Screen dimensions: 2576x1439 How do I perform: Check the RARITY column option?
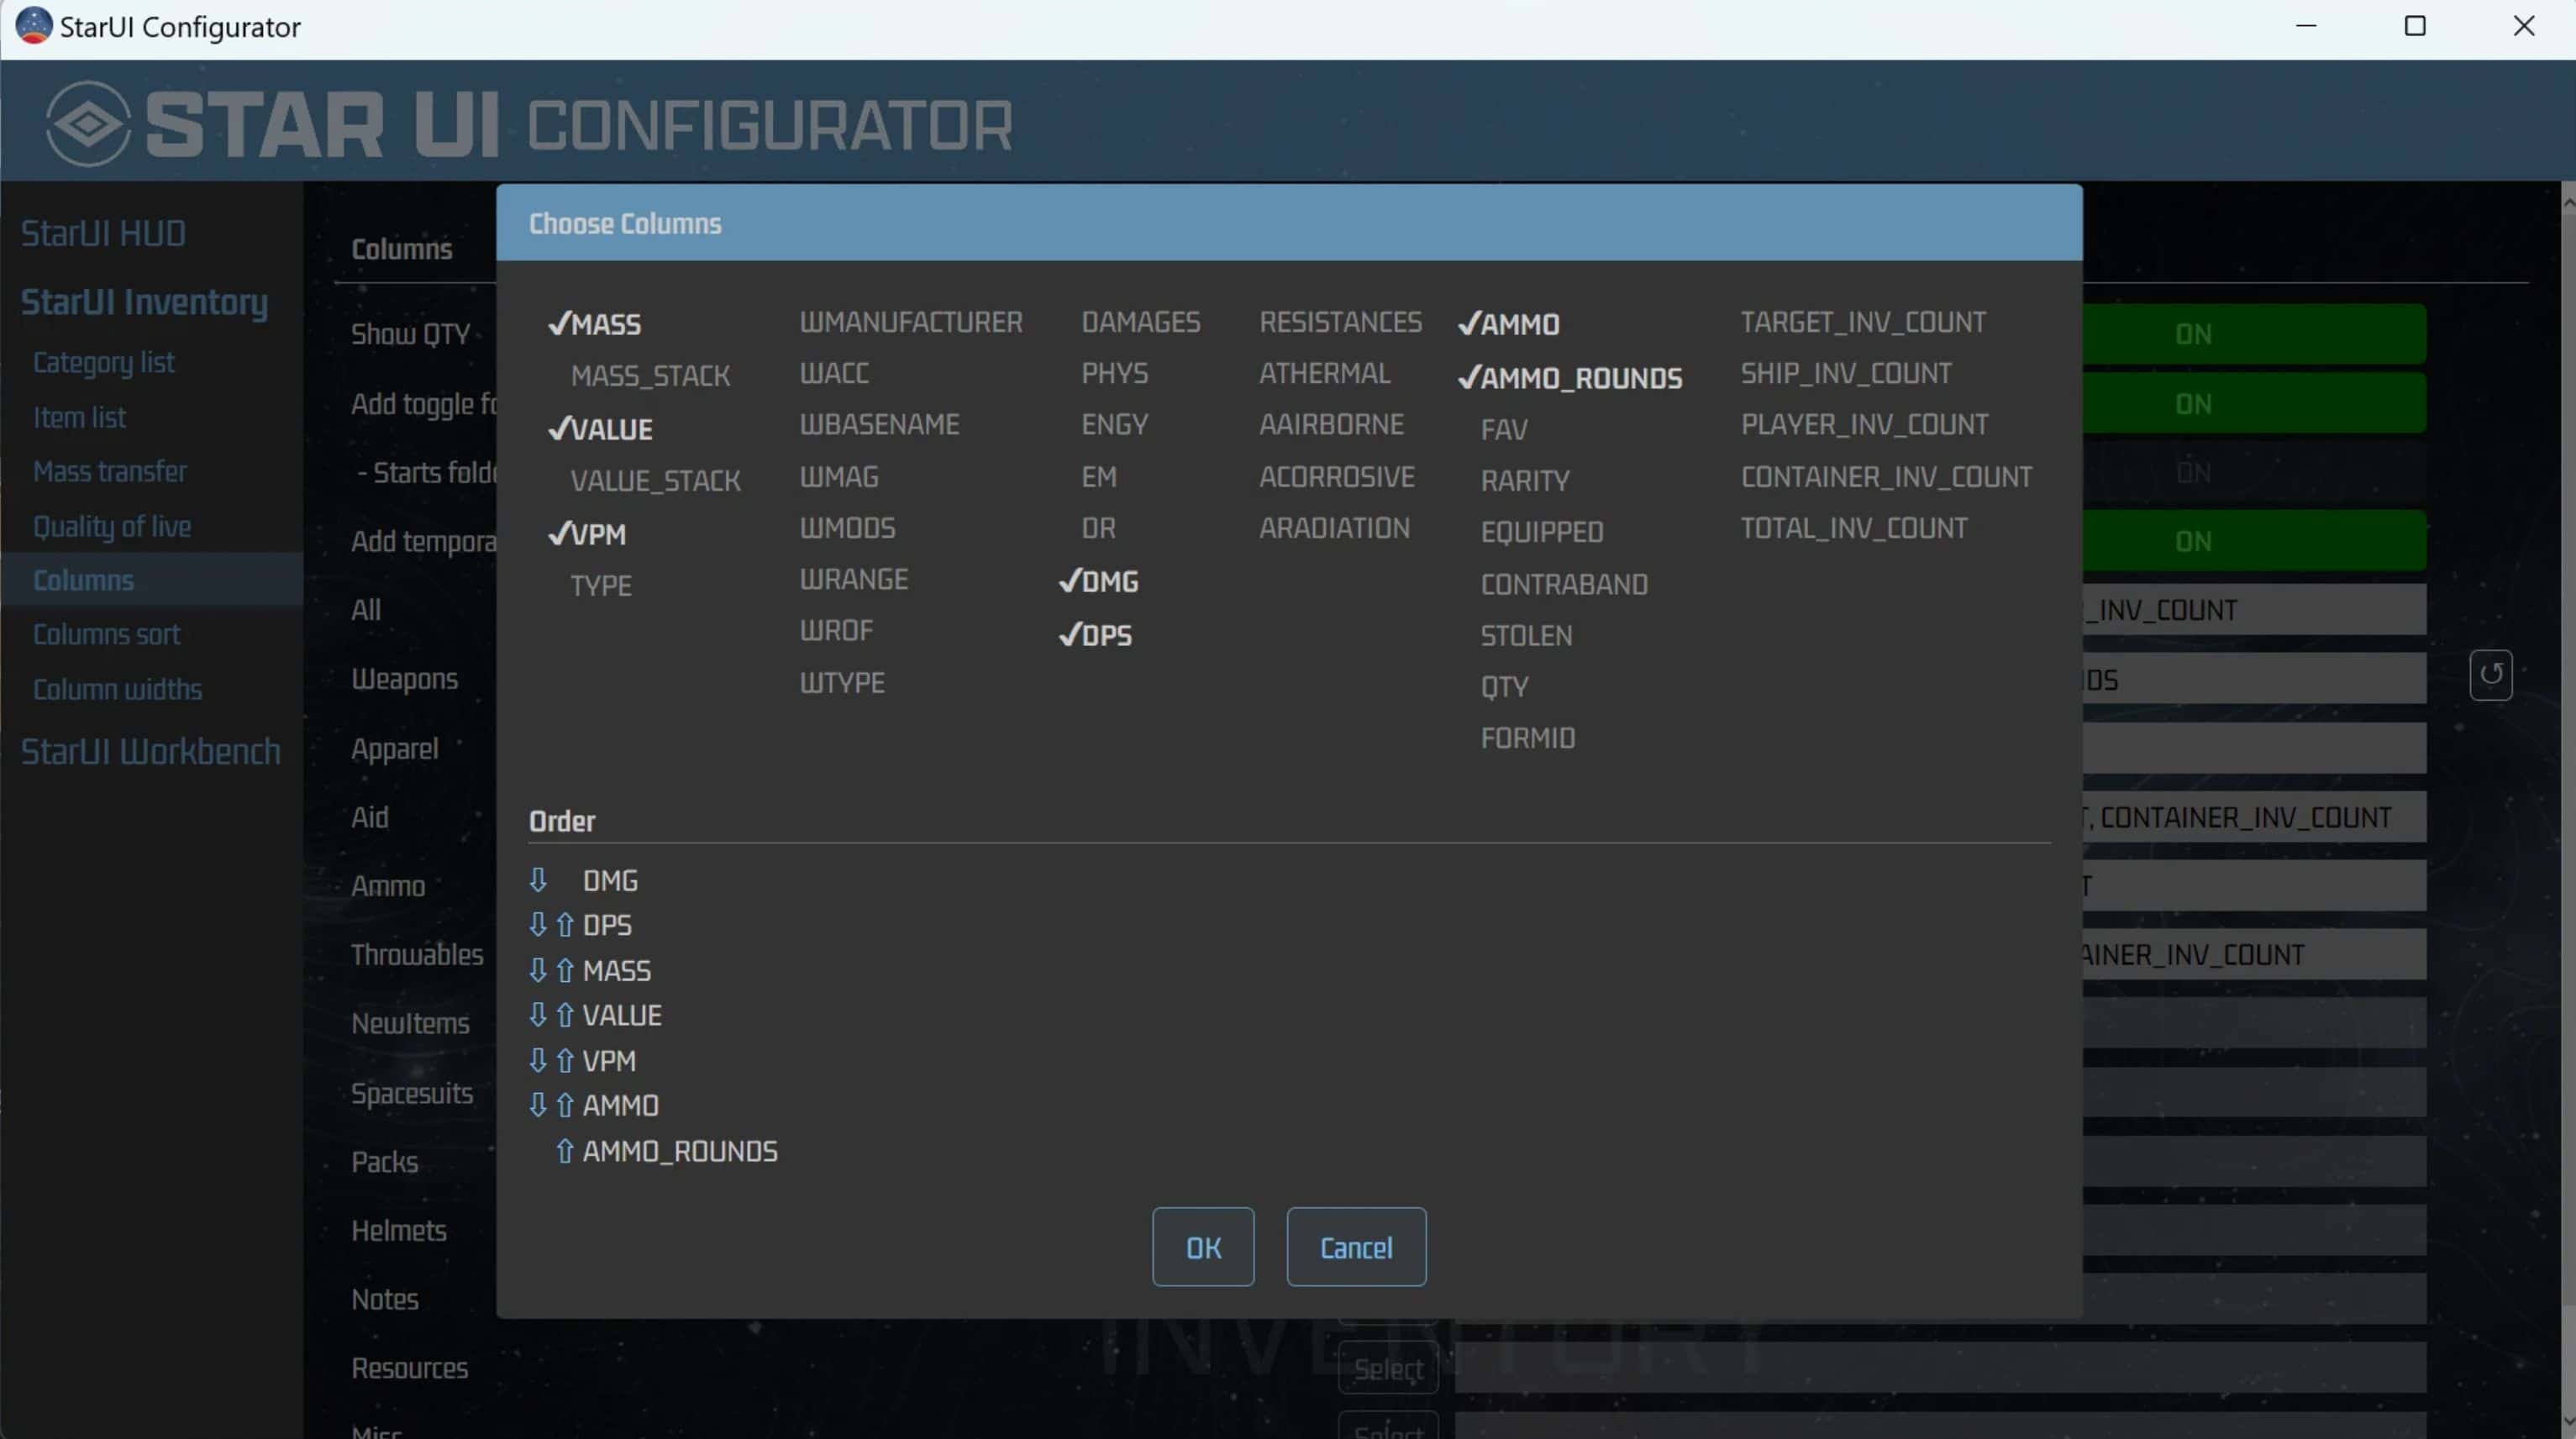click(1524, 481)
